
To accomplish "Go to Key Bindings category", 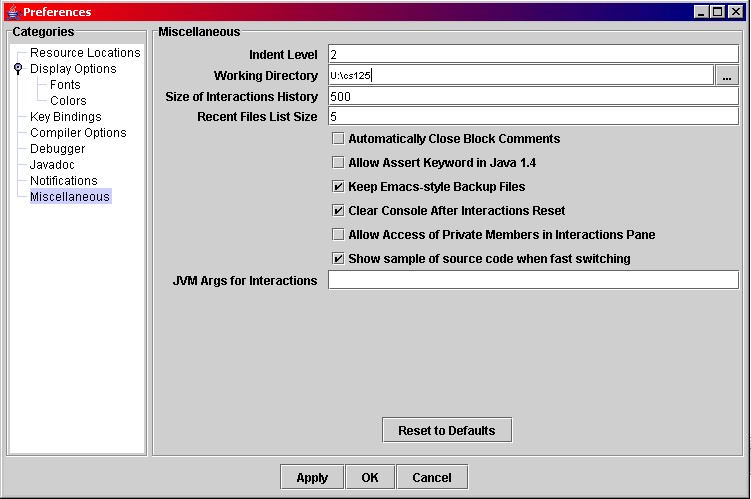I will point(65,117).
